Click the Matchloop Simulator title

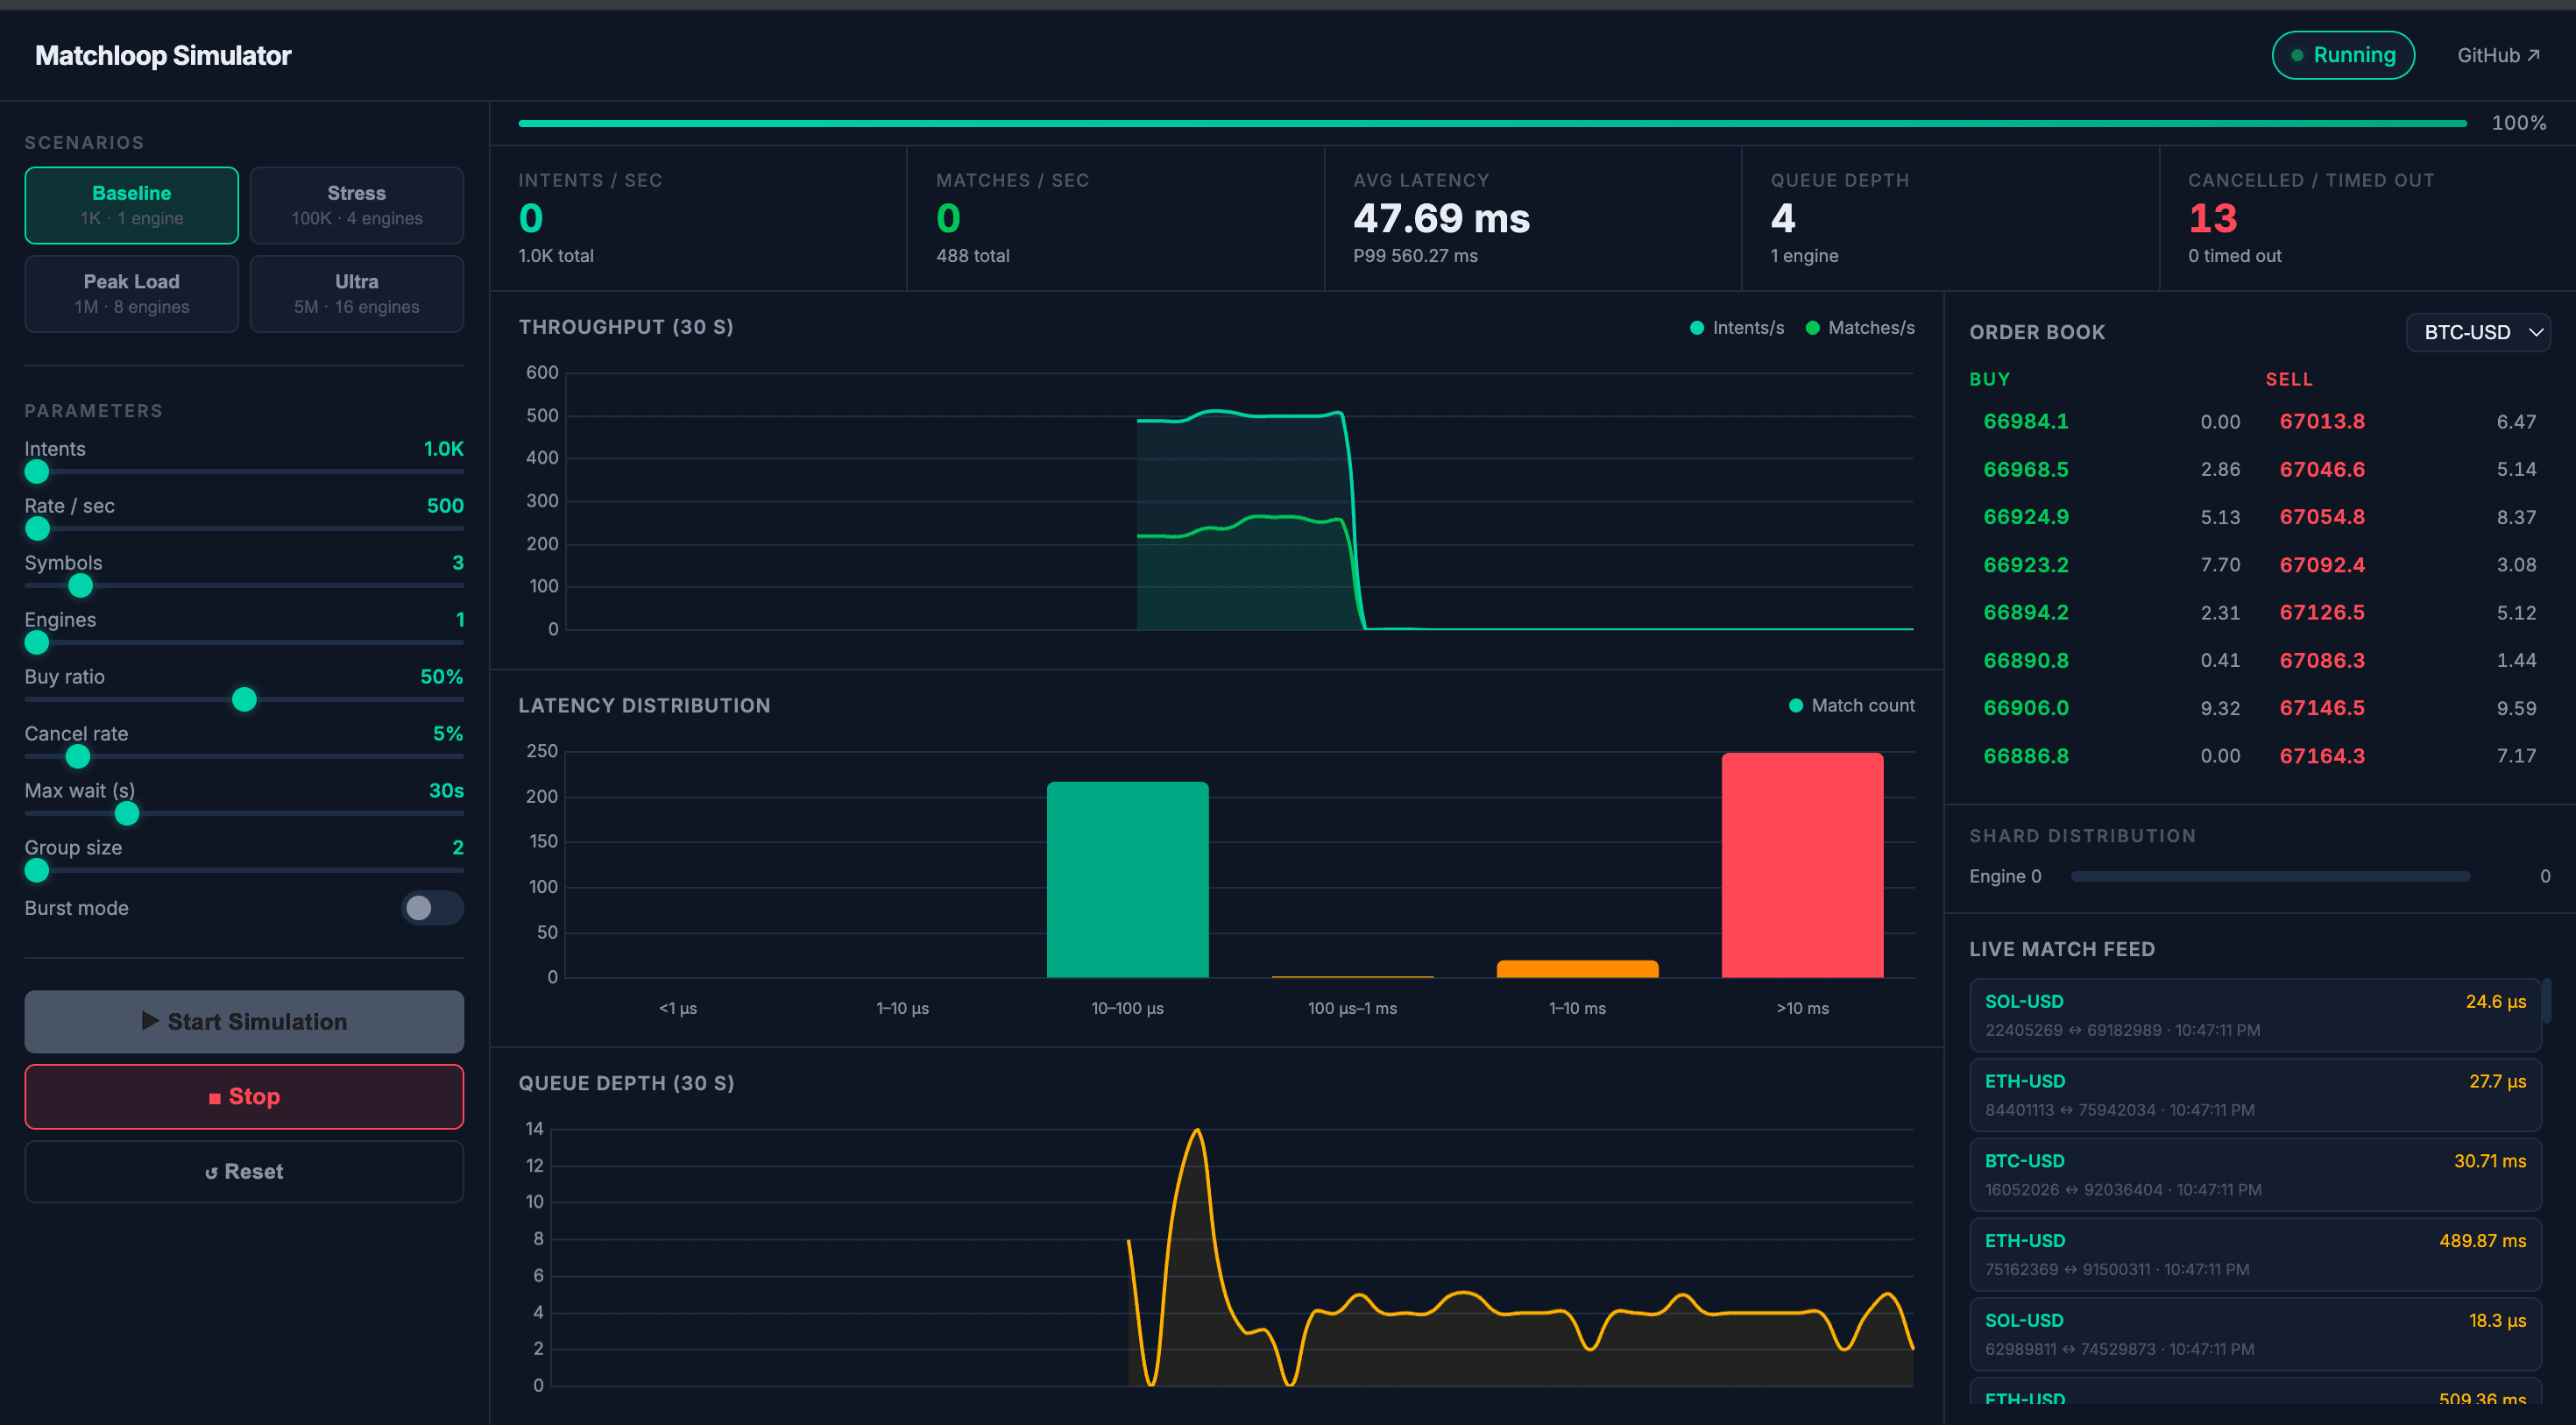click(x=163, y=55)
